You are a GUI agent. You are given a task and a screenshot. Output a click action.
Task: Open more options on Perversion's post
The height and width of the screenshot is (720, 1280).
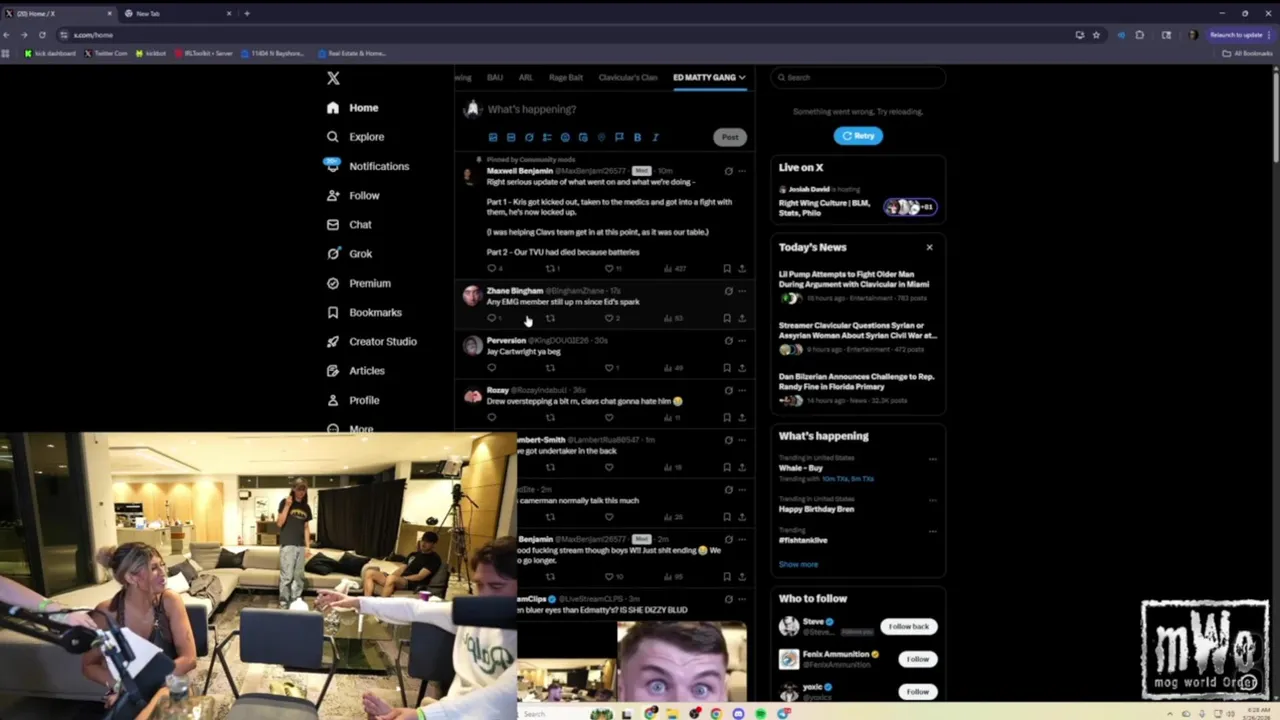(742, 341)
